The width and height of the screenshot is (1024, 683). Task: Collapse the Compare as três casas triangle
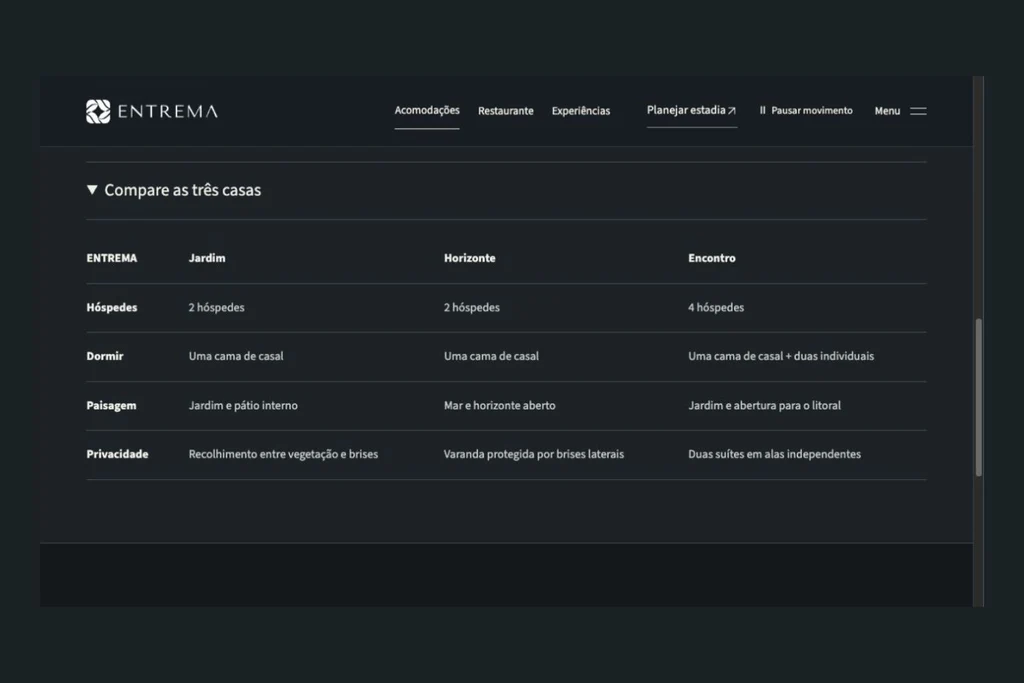(92, 189)
